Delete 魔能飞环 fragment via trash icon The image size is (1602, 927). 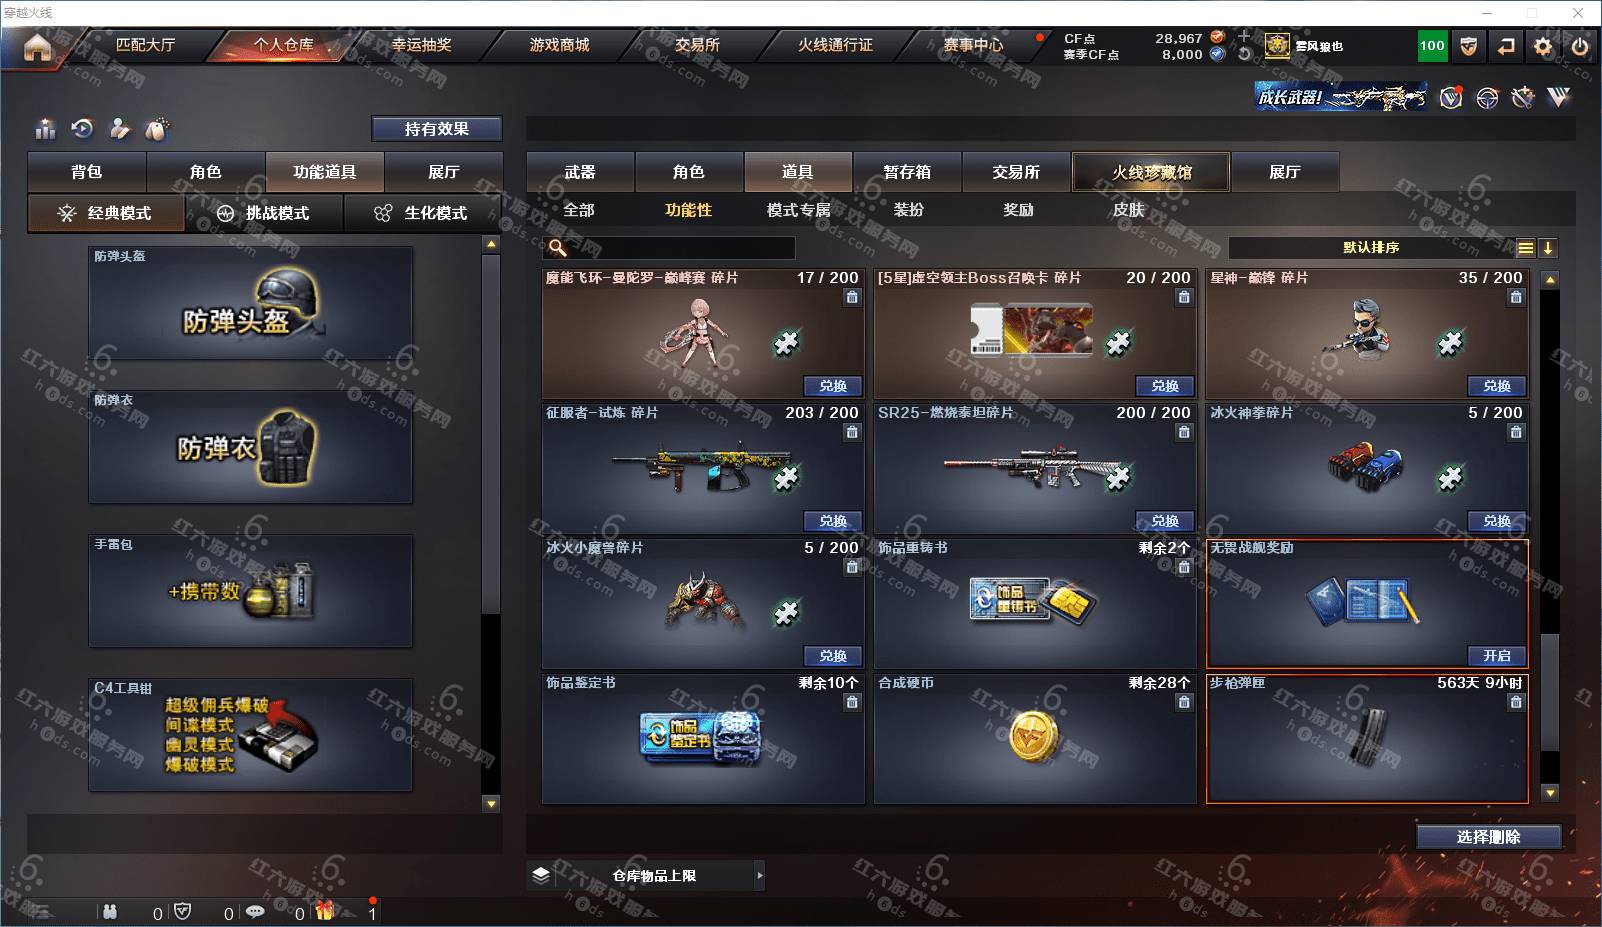852,297
